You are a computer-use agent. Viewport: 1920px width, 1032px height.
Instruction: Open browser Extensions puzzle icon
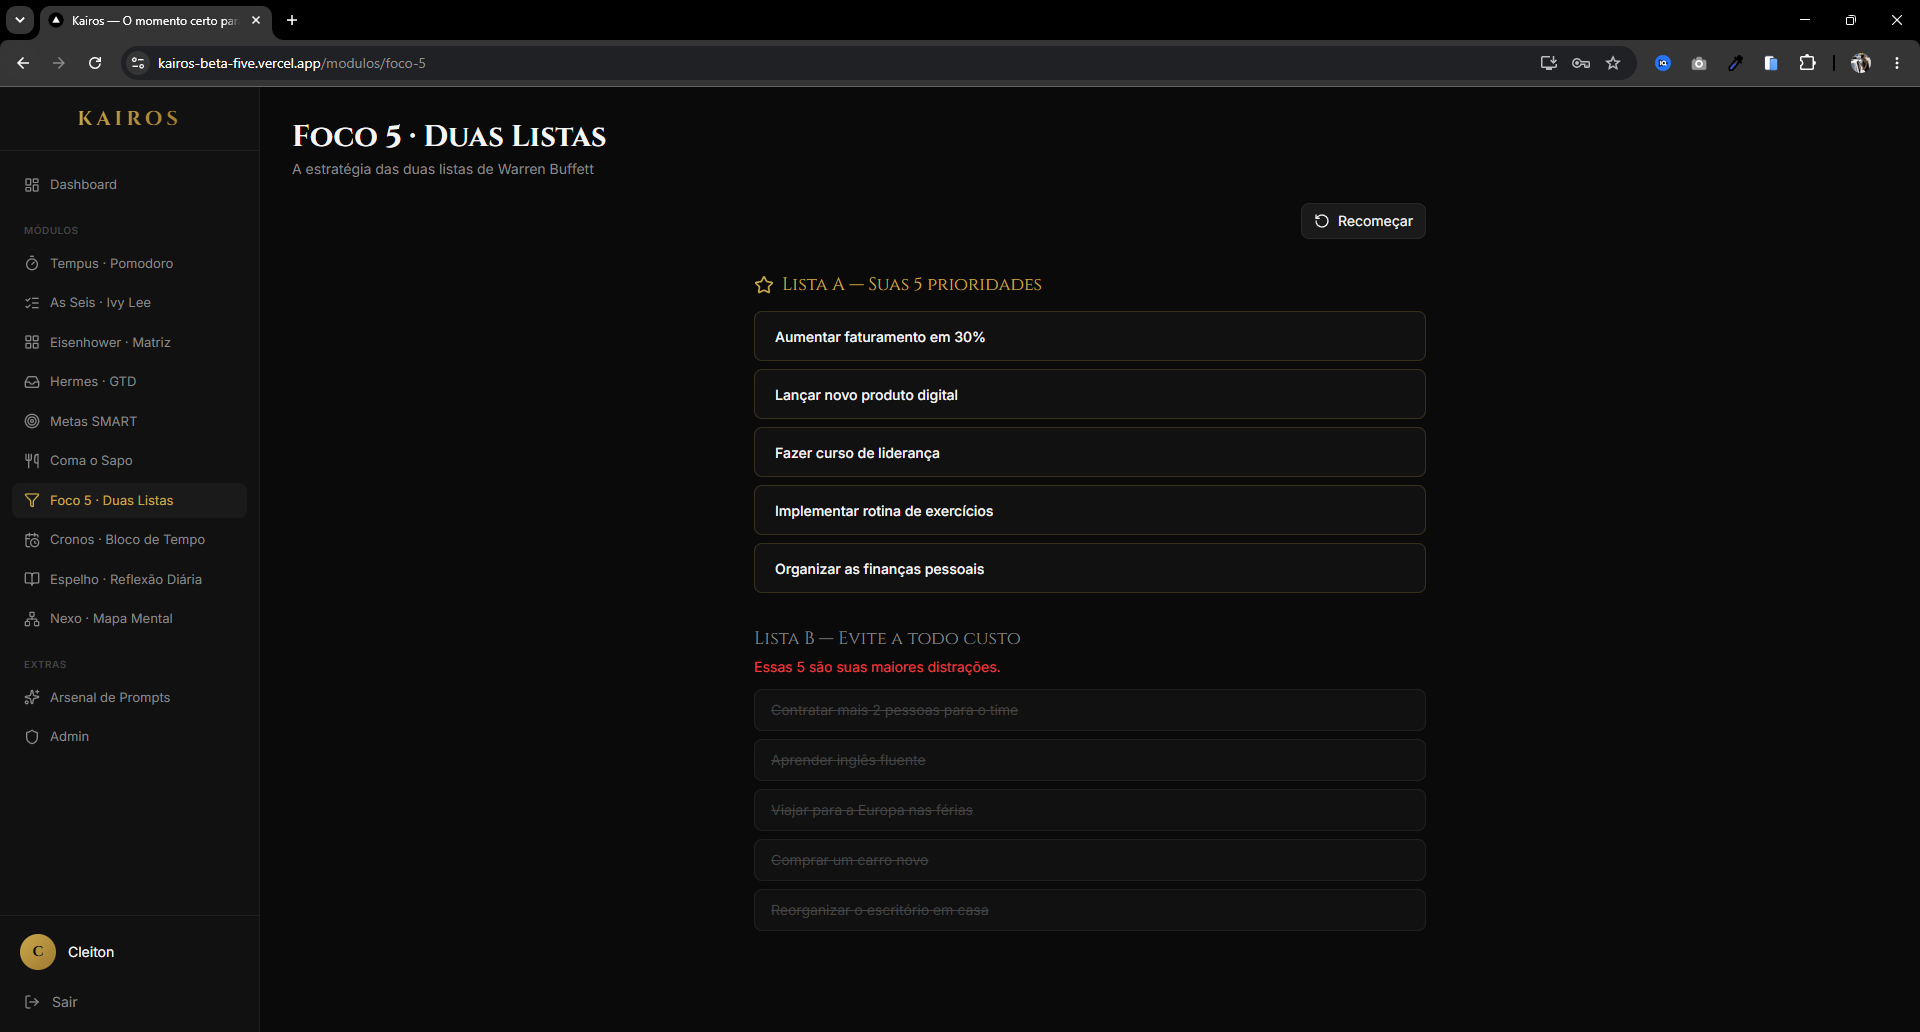click(1807, 63)
